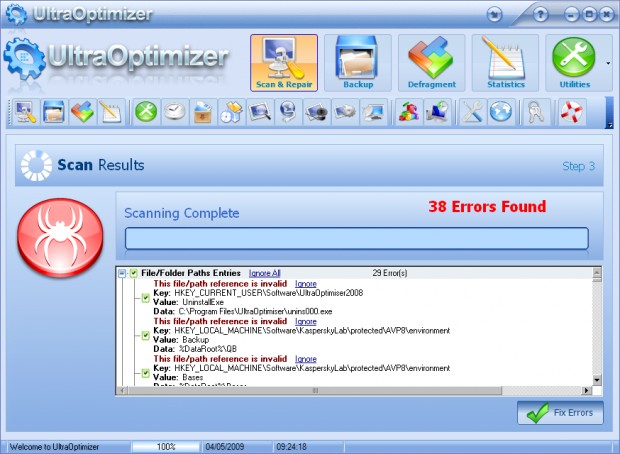Click the monitor with gear toolbar icon

pos(345,112)
